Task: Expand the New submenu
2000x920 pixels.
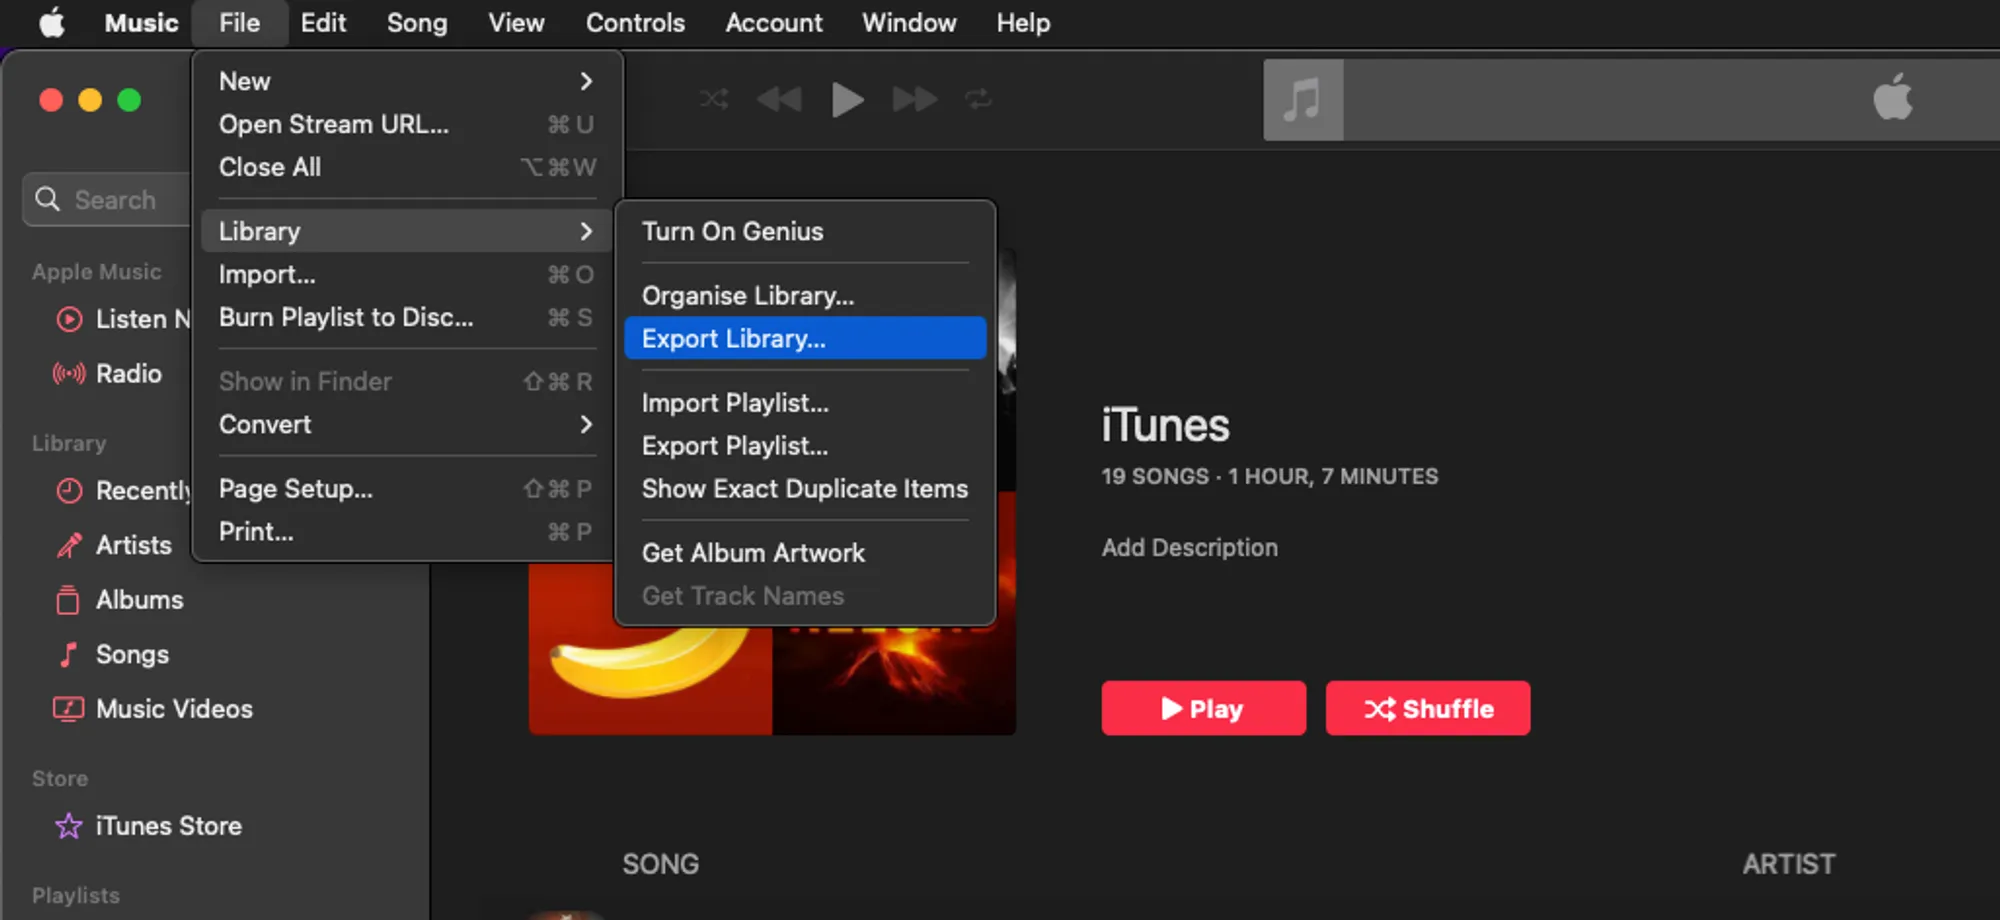Action: pos(405,81)
